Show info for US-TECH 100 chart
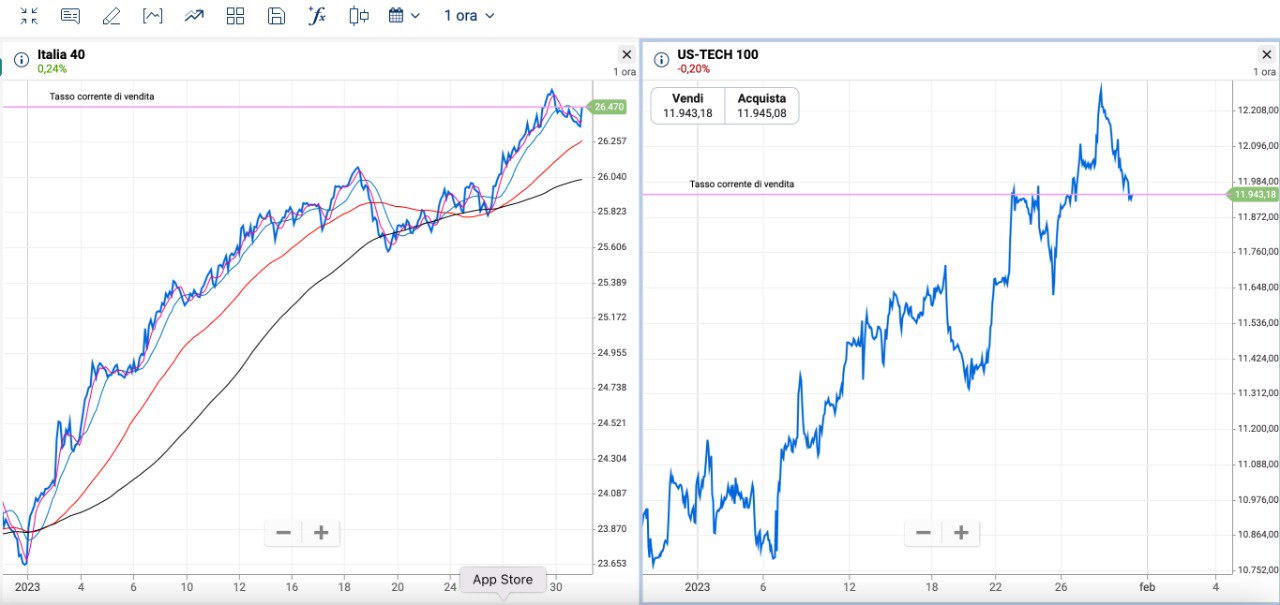This screenshot has height=605, width=1280. (x=661, y=60)
